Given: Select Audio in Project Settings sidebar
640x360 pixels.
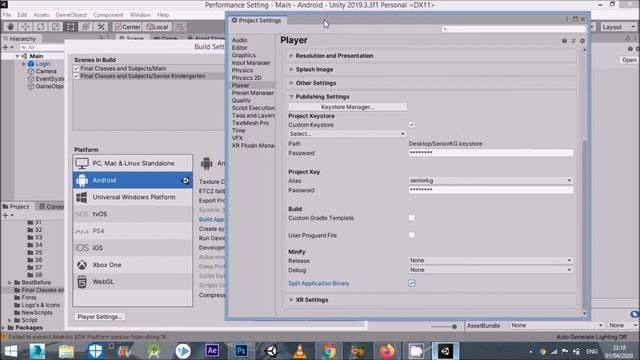Looking at the screenshot, I should point(240,40).
